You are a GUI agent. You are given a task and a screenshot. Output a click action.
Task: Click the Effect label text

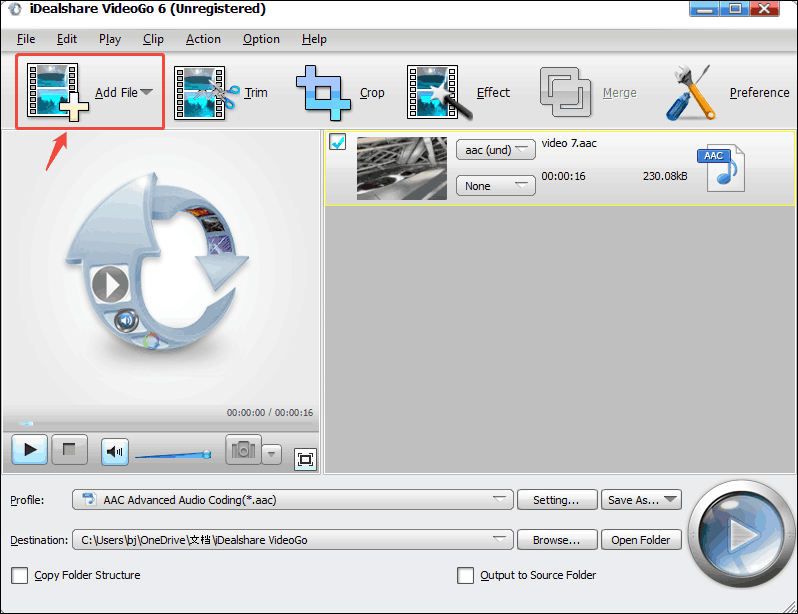coord(493,93)
